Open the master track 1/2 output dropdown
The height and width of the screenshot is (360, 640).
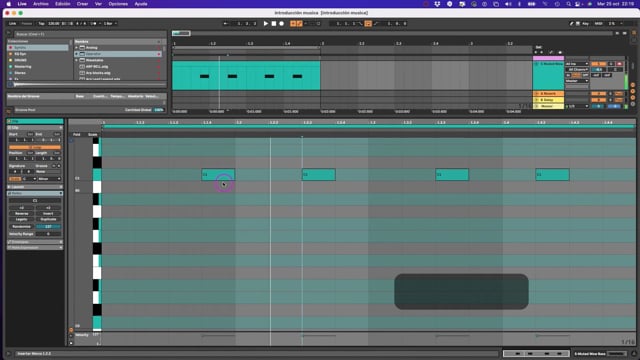577,106
